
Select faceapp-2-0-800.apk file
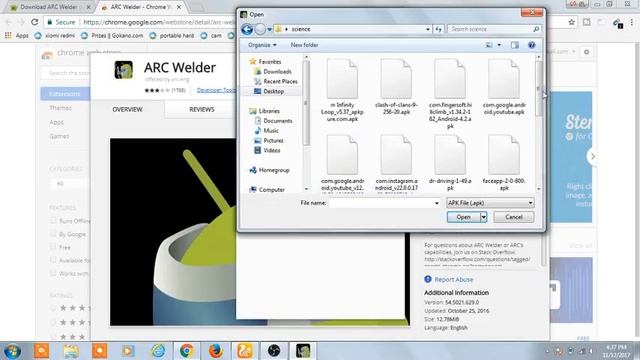pos(504,163)
